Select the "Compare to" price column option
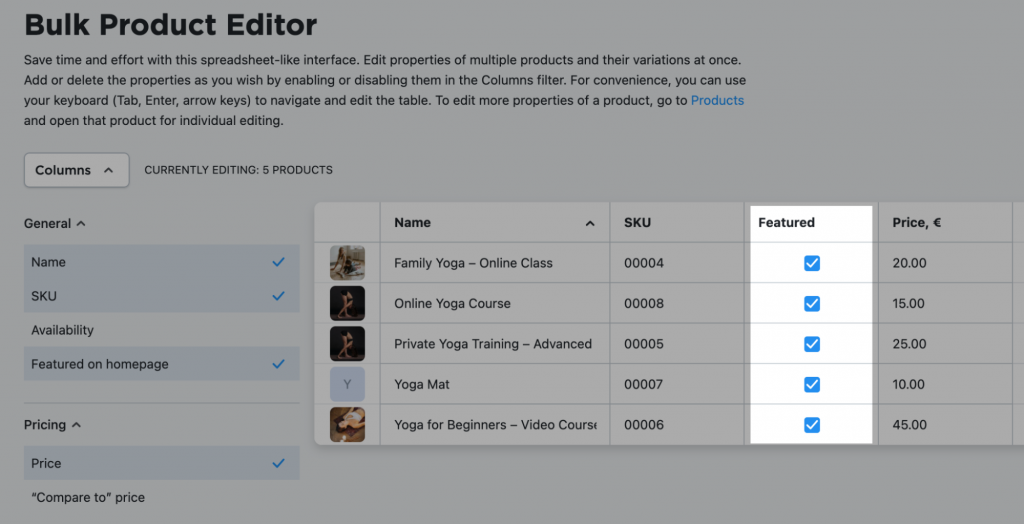 [x=161, y=497]
